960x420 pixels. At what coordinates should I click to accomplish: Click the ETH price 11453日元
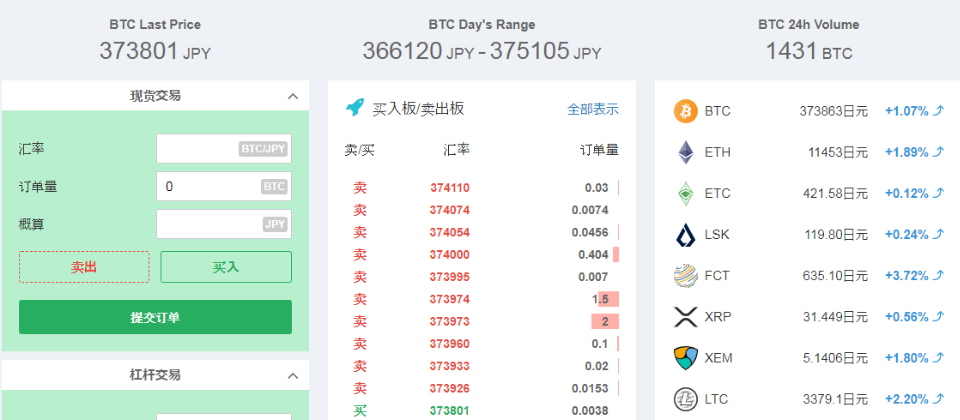point(838,152)
